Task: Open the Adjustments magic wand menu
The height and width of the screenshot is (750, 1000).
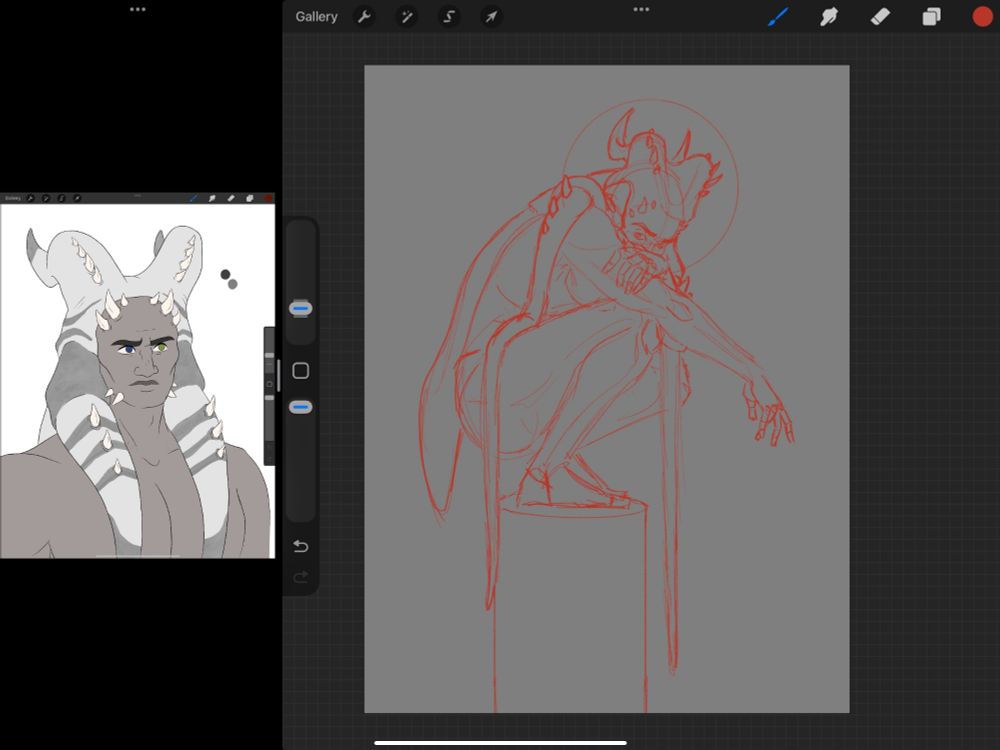Action: pos(407,17)
